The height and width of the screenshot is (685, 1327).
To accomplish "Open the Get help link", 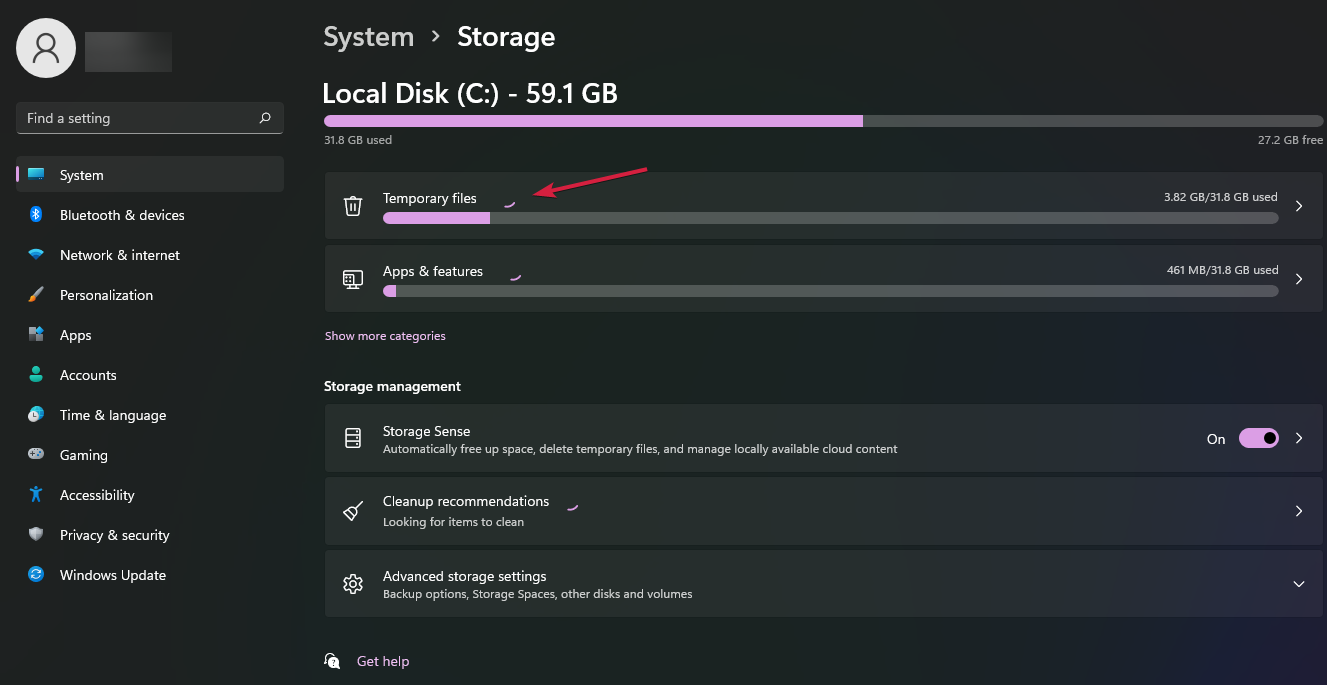I will 383,661.
